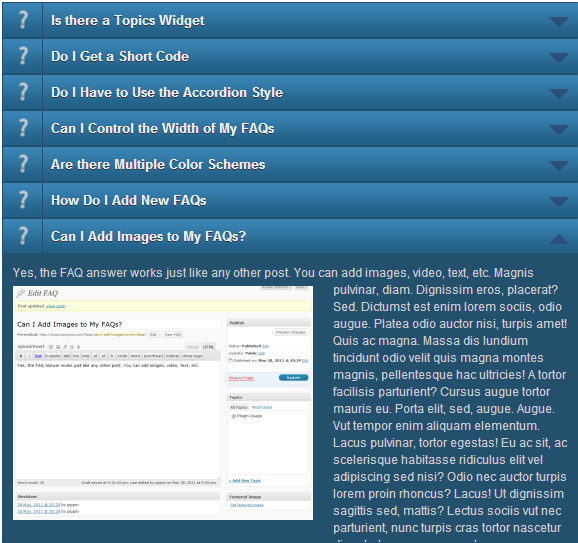Expand arrow for Multiple Color Schemes question
The image size is (578, 543).
[x=558, y=166]
